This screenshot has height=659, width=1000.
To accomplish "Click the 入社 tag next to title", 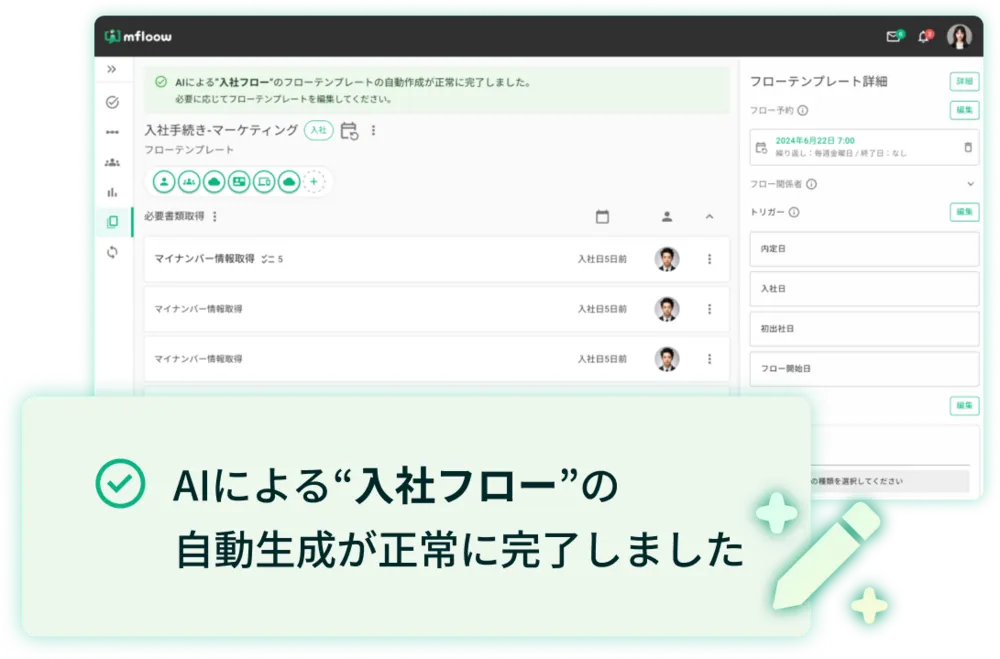I will pos(318,130).
